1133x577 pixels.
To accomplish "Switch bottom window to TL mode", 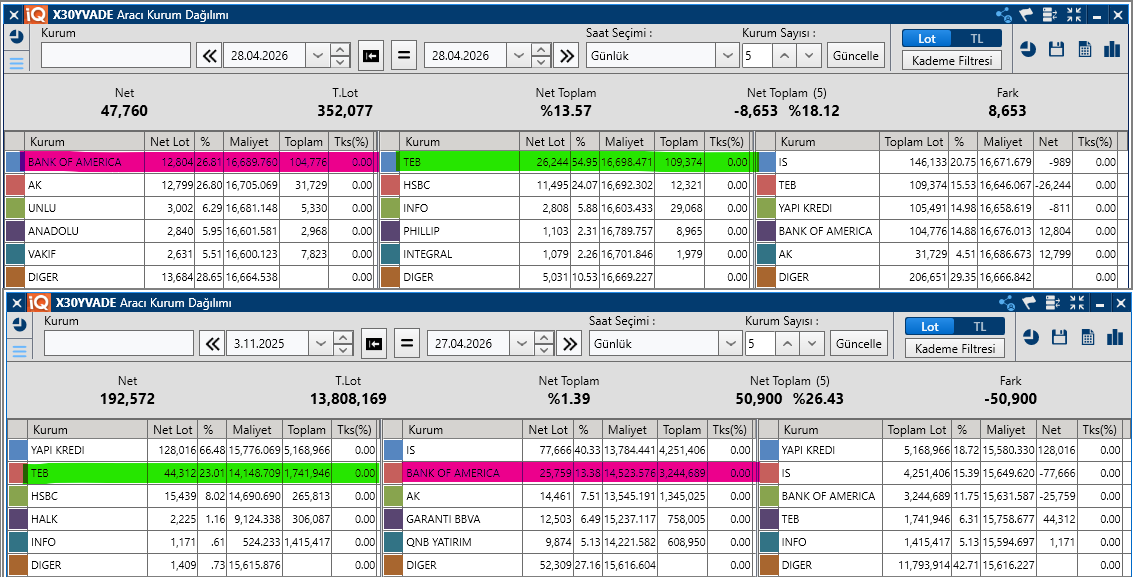I will [x=979, y=326].
